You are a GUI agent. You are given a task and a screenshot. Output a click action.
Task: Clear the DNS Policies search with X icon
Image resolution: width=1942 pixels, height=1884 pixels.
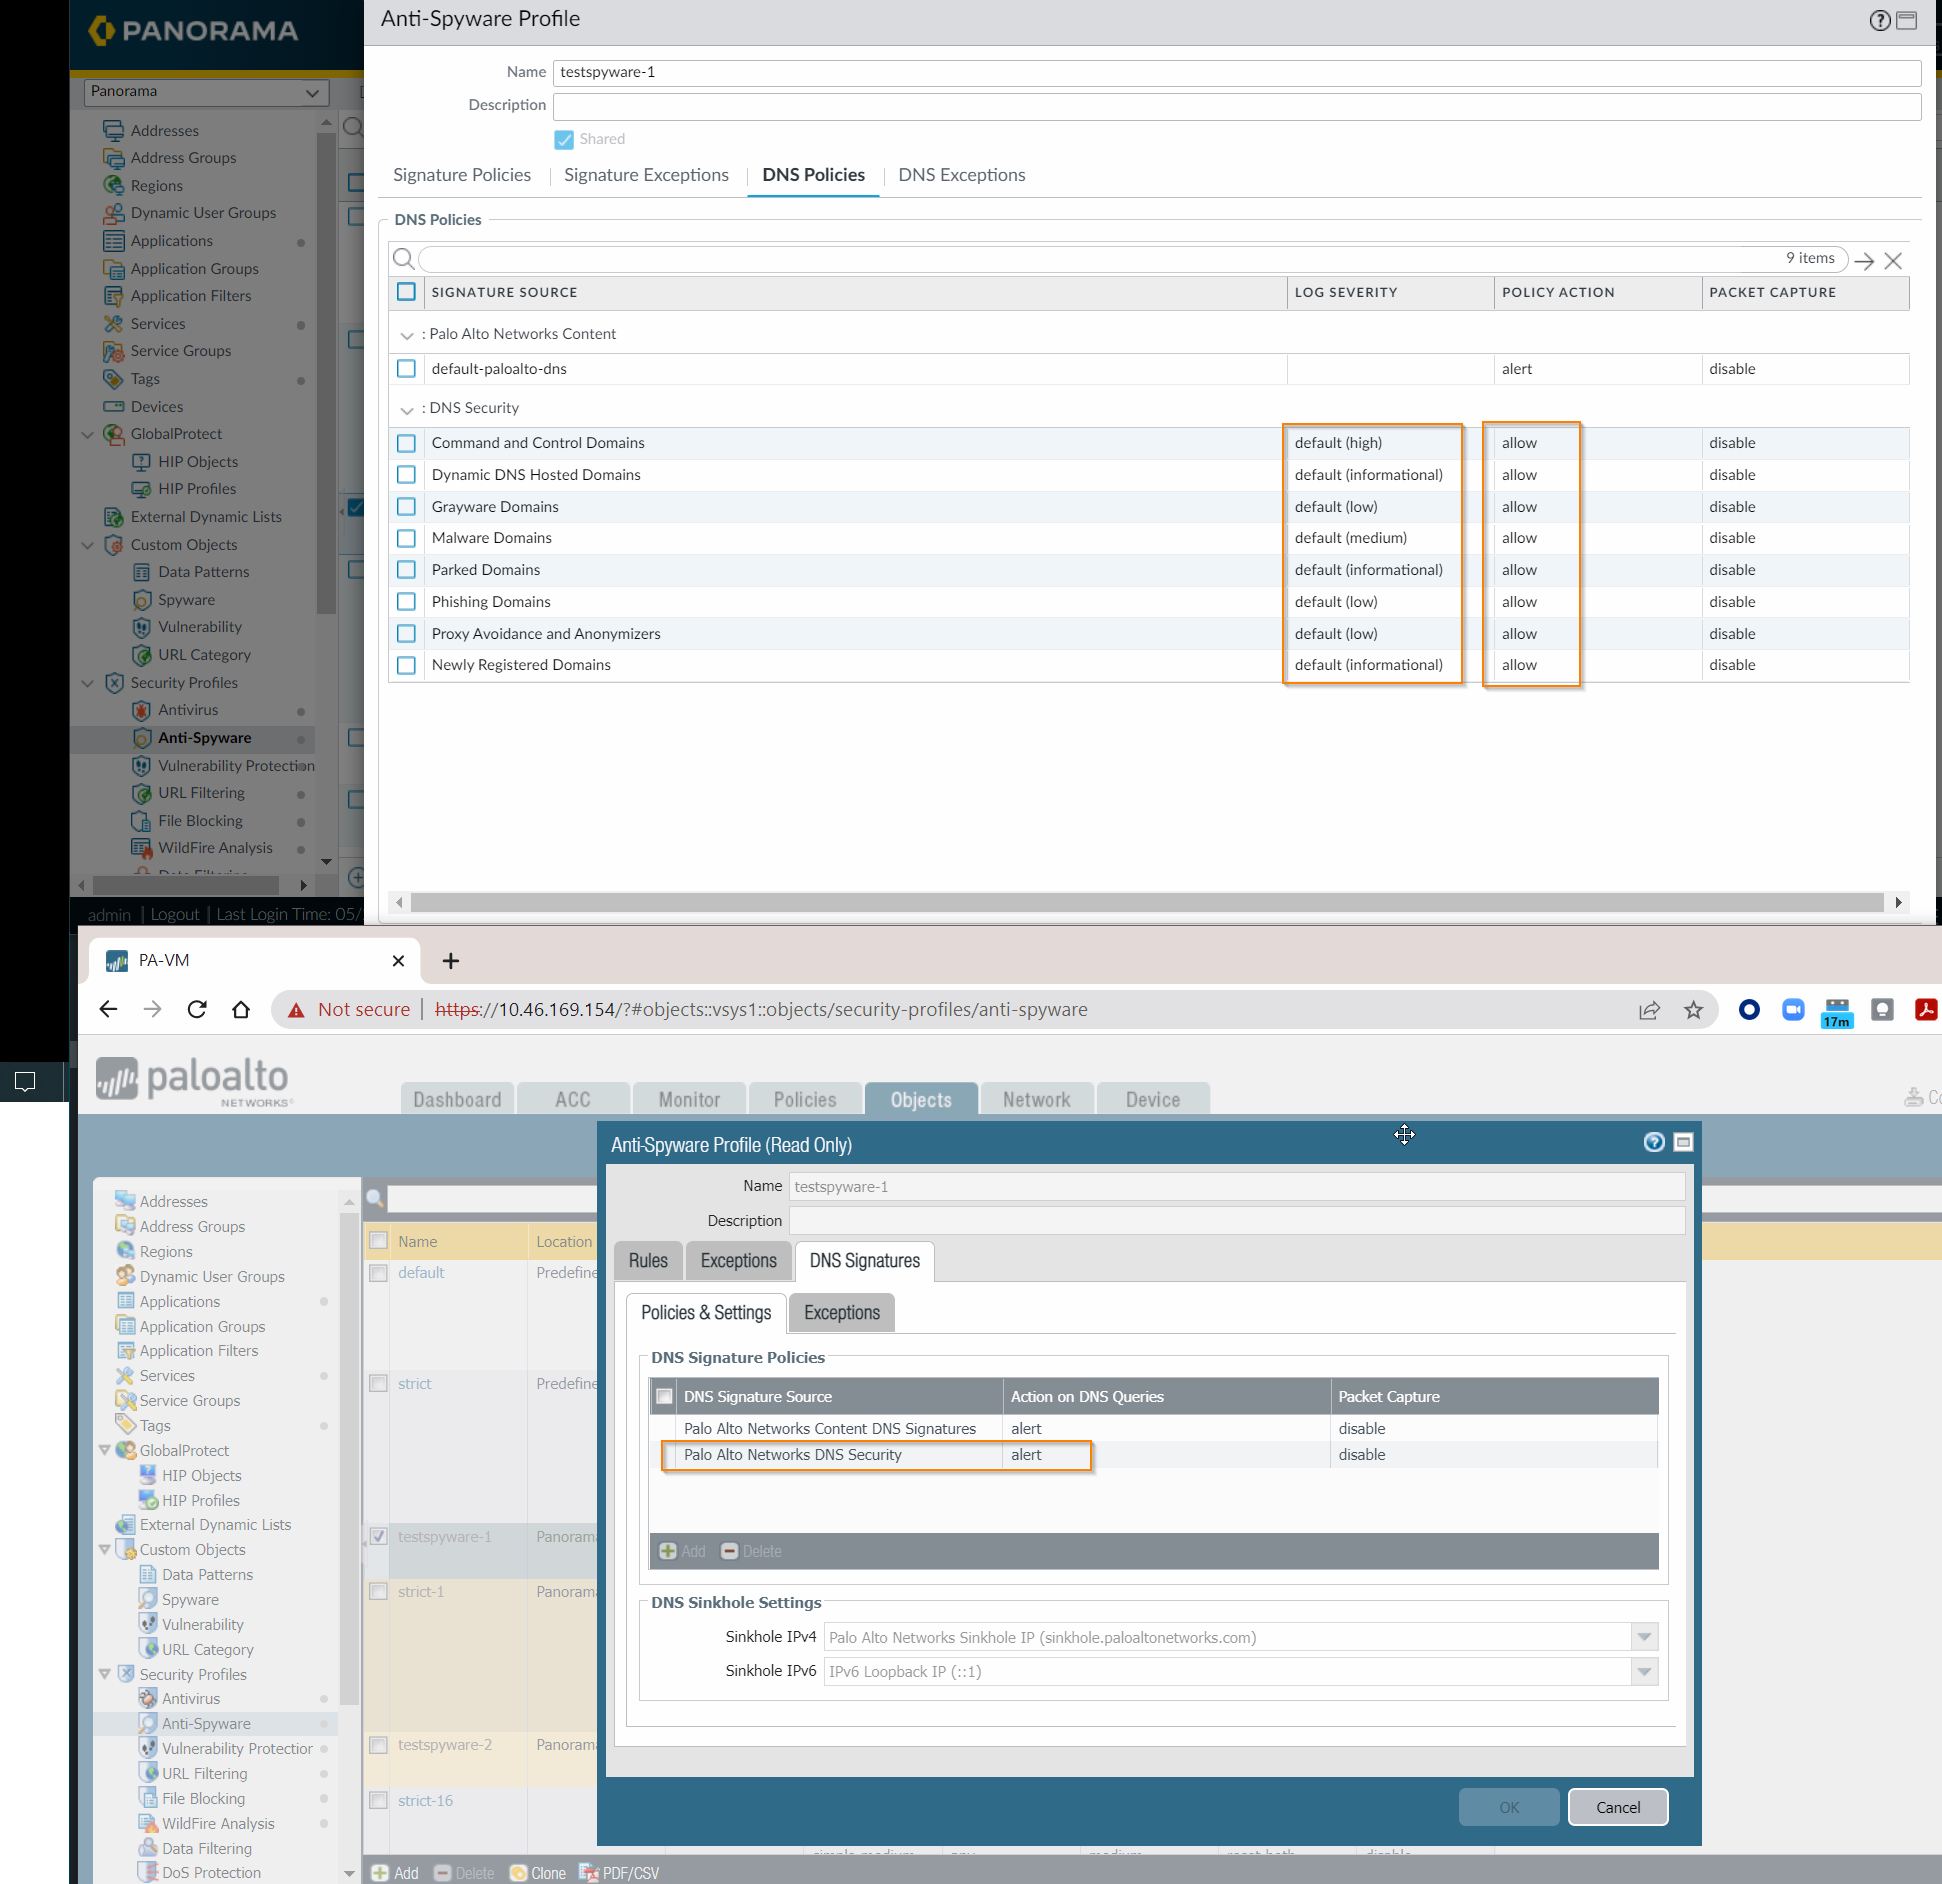1892,261
